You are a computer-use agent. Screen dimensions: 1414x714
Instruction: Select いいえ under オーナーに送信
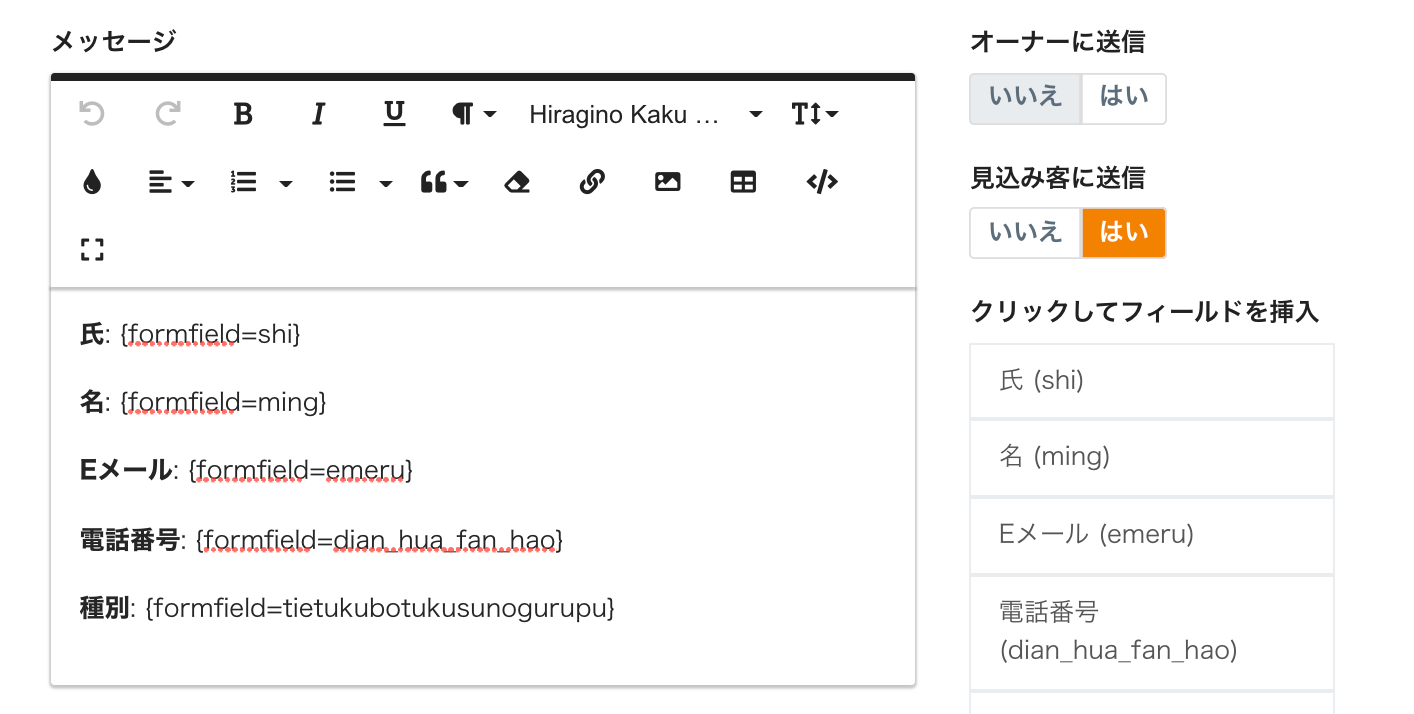pos(1025,98)
